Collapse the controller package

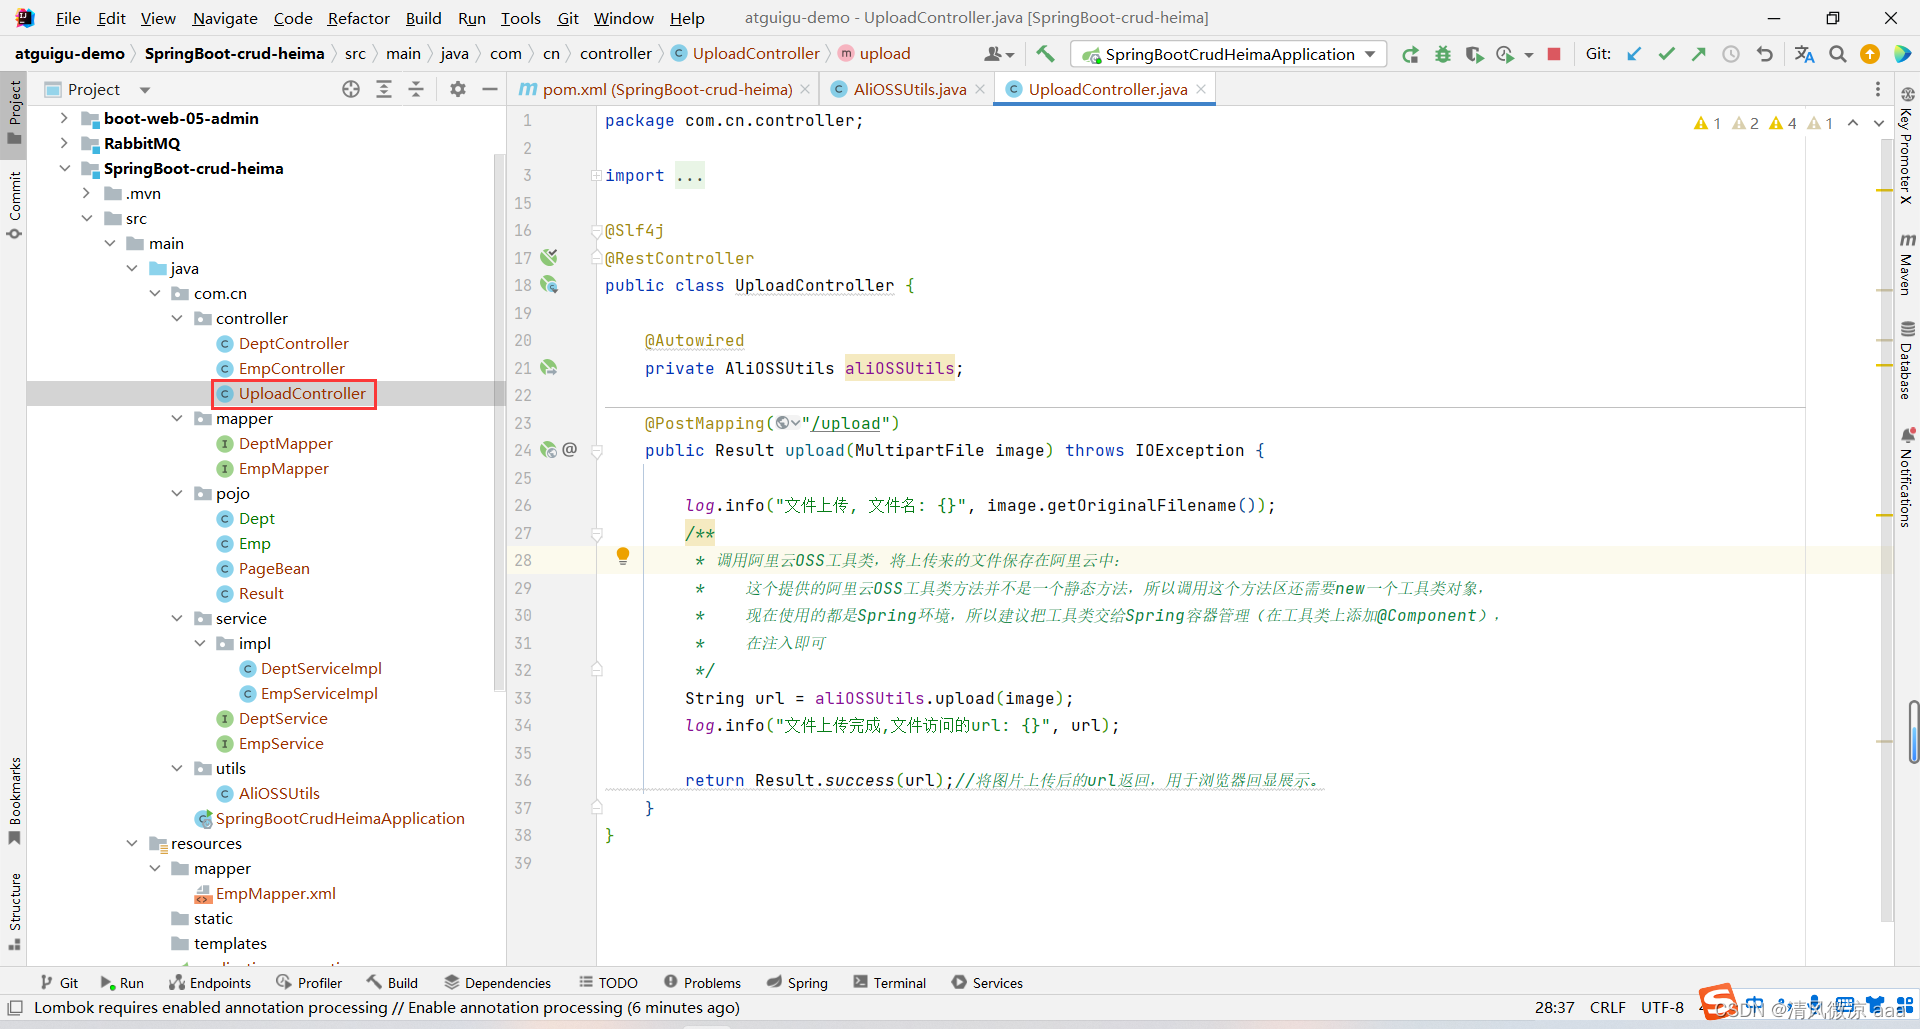click(177, 318)
